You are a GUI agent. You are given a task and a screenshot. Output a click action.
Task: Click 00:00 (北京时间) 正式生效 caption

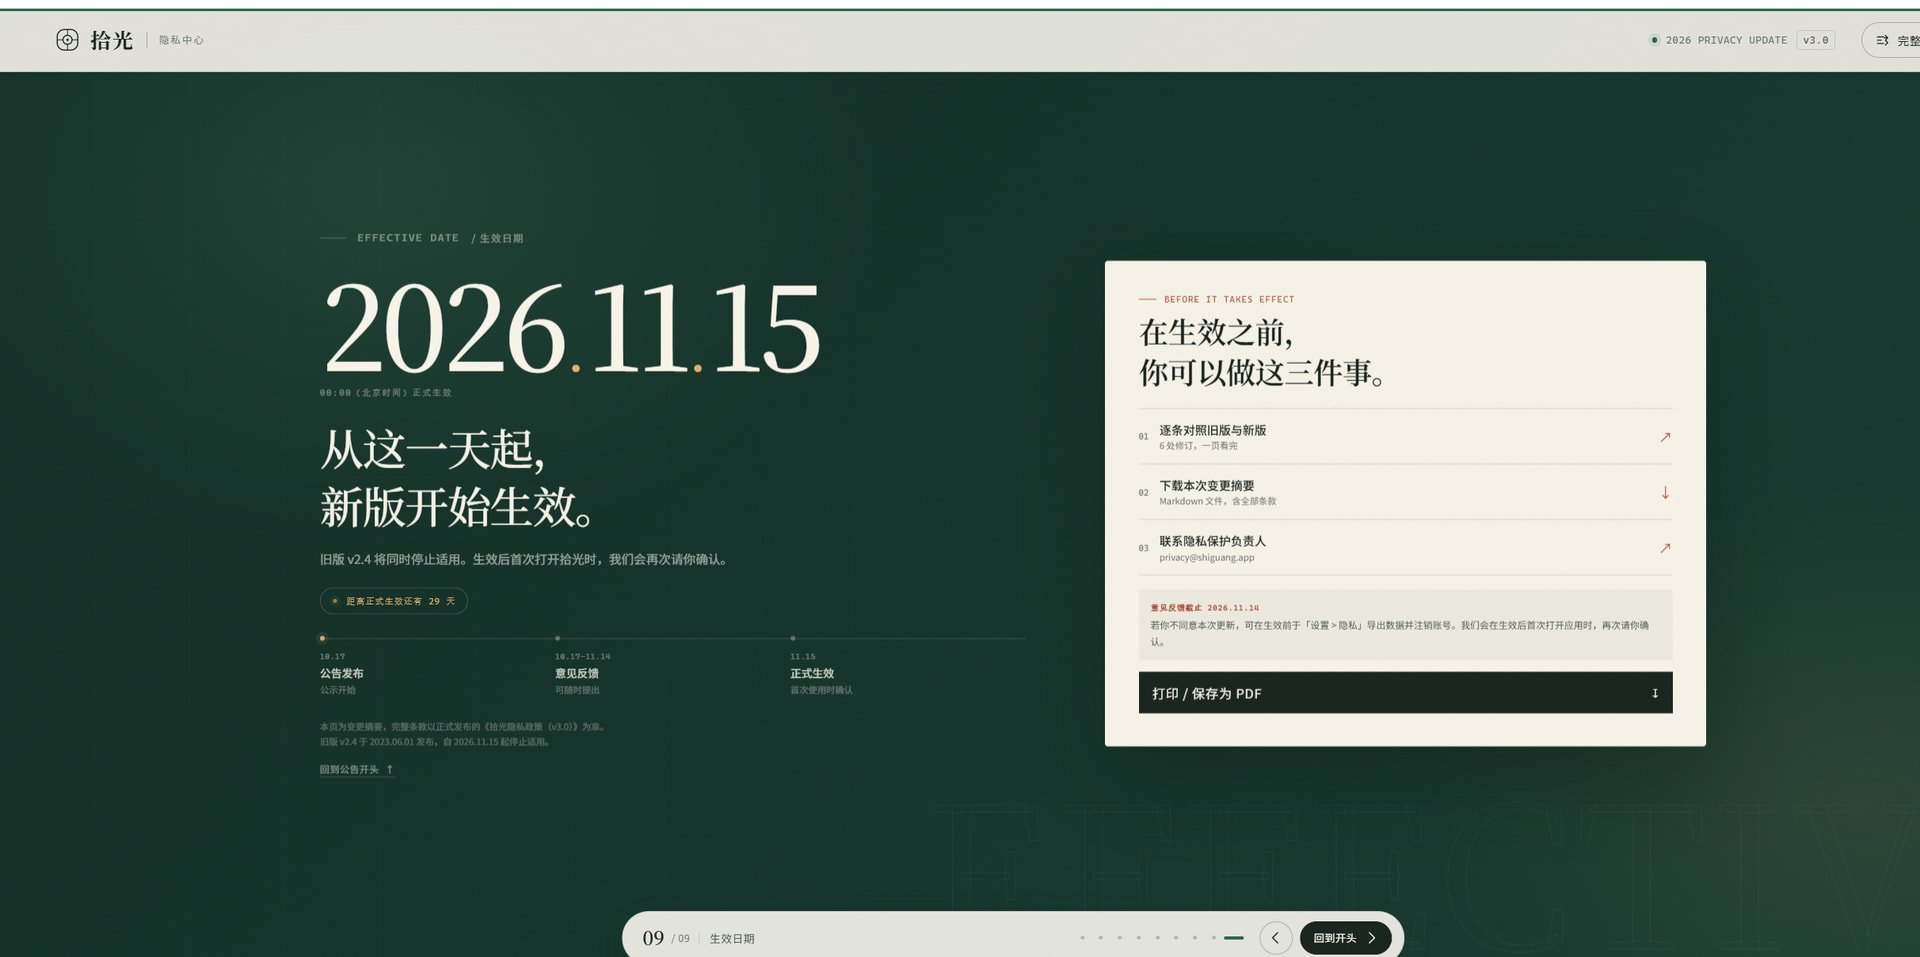(385, 393)
